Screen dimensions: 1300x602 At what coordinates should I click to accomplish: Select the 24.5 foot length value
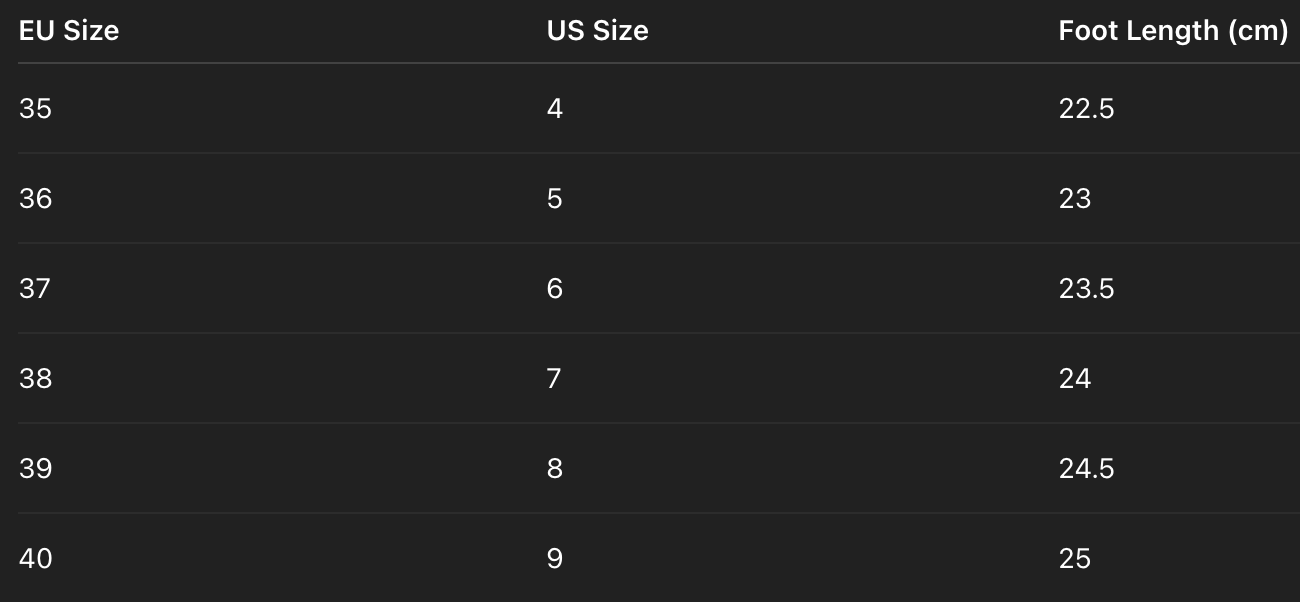coord(1086,468)
